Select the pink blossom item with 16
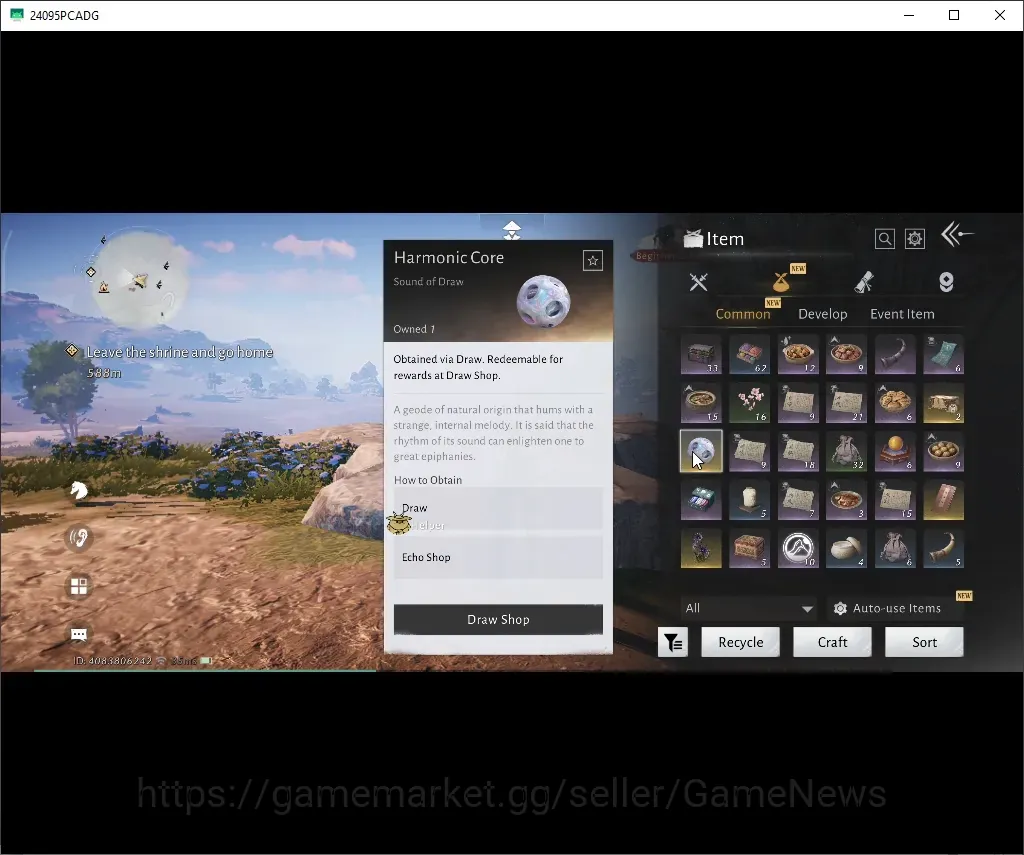Screen dimensions: 1024x855 click(750, 403)
